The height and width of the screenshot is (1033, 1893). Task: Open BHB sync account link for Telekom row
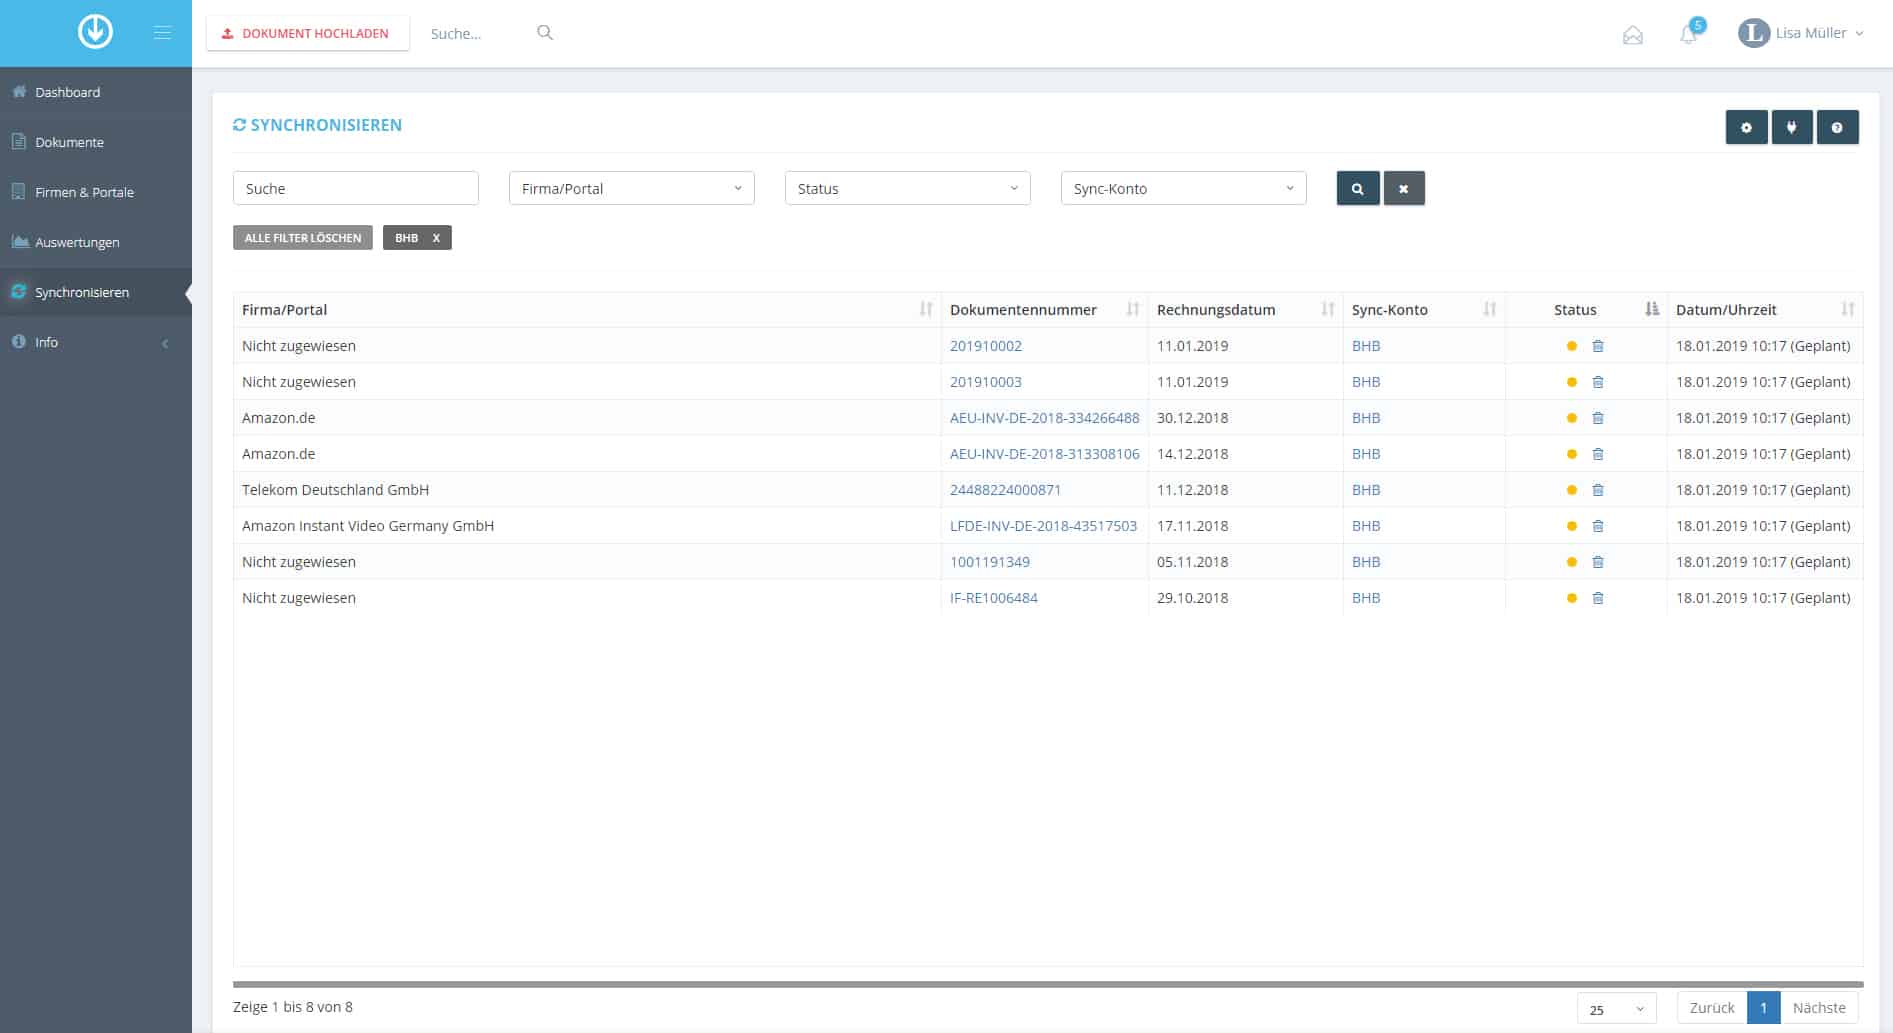click(1366, 490)
